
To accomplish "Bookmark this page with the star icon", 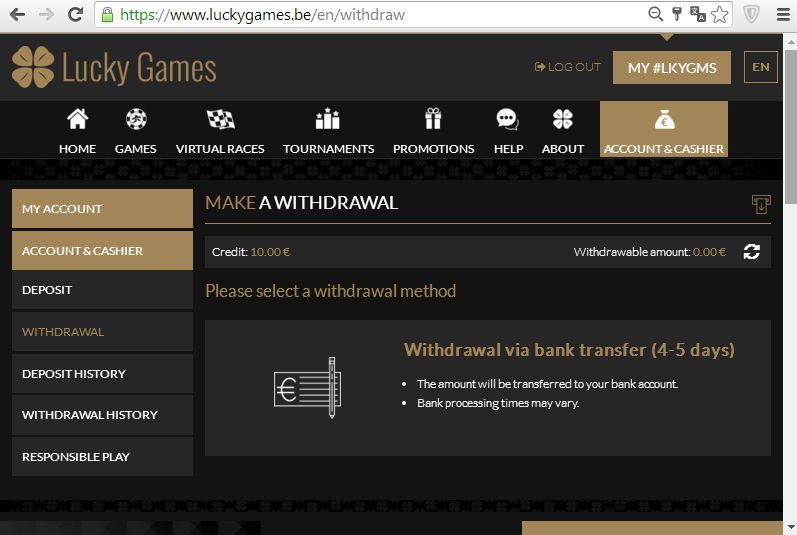I will (719, 15).
